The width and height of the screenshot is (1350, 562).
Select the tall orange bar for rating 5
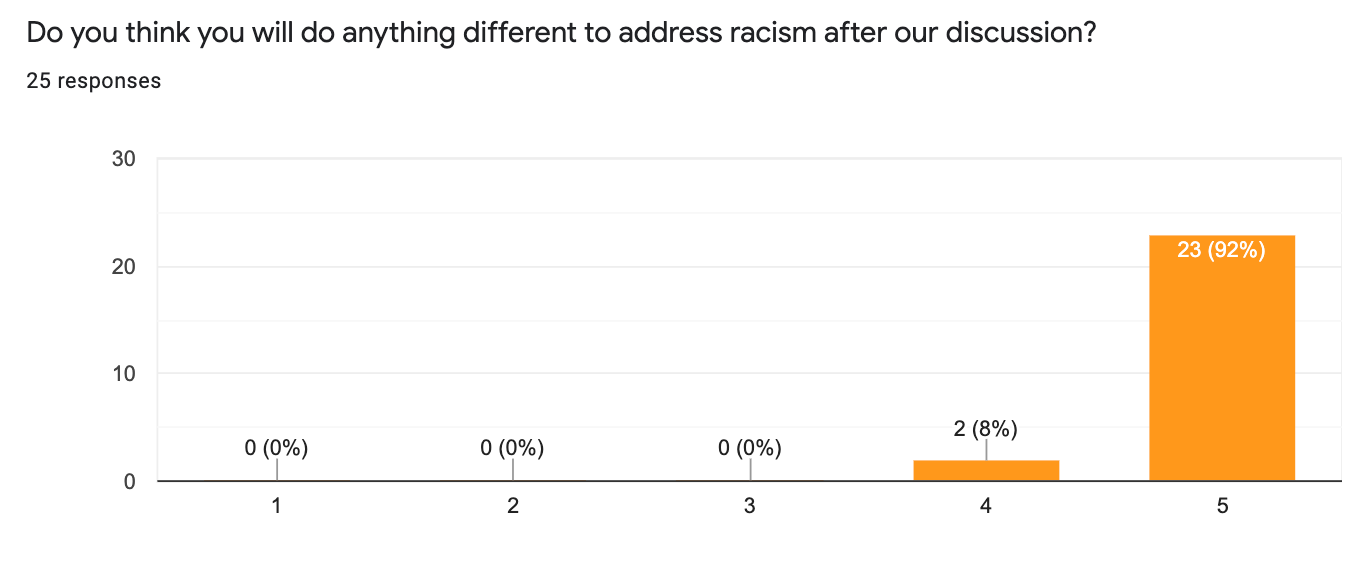click(1222, 360)
